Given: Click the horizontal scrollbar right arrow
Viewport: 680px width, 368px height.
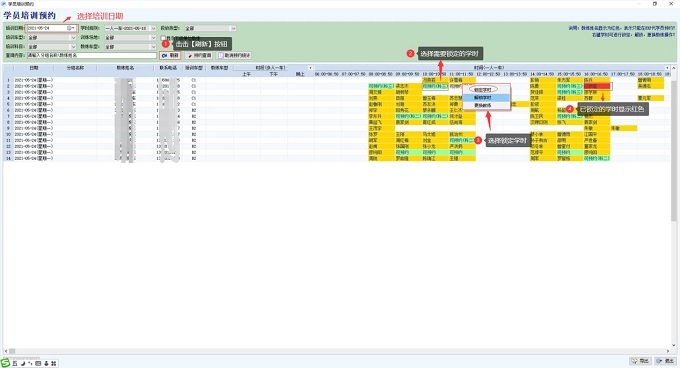Looking at the screenshot, I should 668,351.
